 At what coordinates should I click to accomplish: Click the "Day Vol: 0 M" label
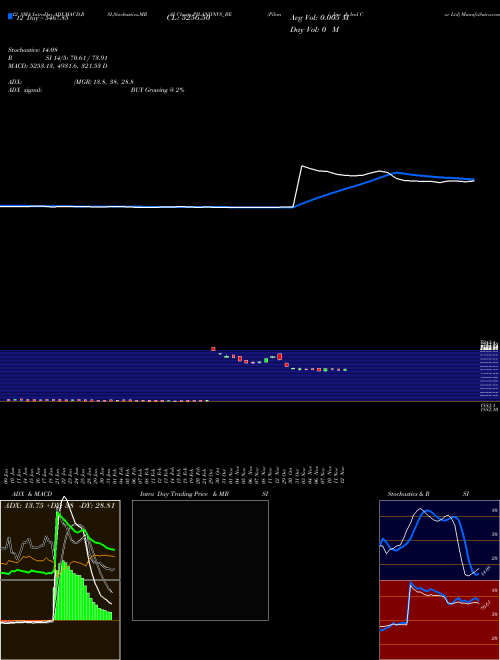[314, 29]
